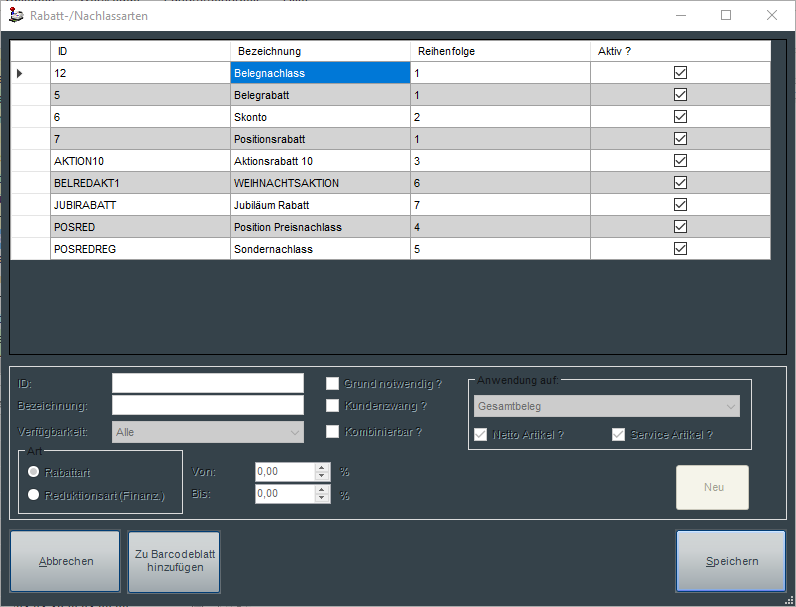Decrease the Bis percentage with down arrow
Screen dimensions: 796x607
pyautogui.click(x=321, y=498)
